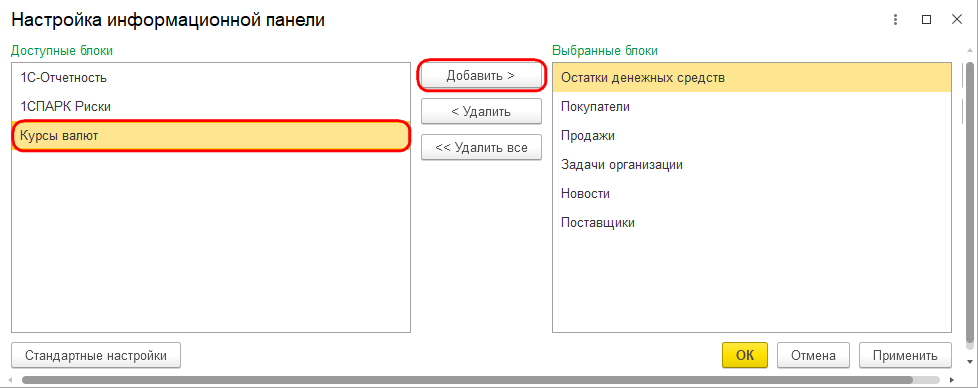The height and width of the screenshot is (388, 978).
Task: Click the horizontal scrollbar right arrow
Action: (x=951, y=379)
